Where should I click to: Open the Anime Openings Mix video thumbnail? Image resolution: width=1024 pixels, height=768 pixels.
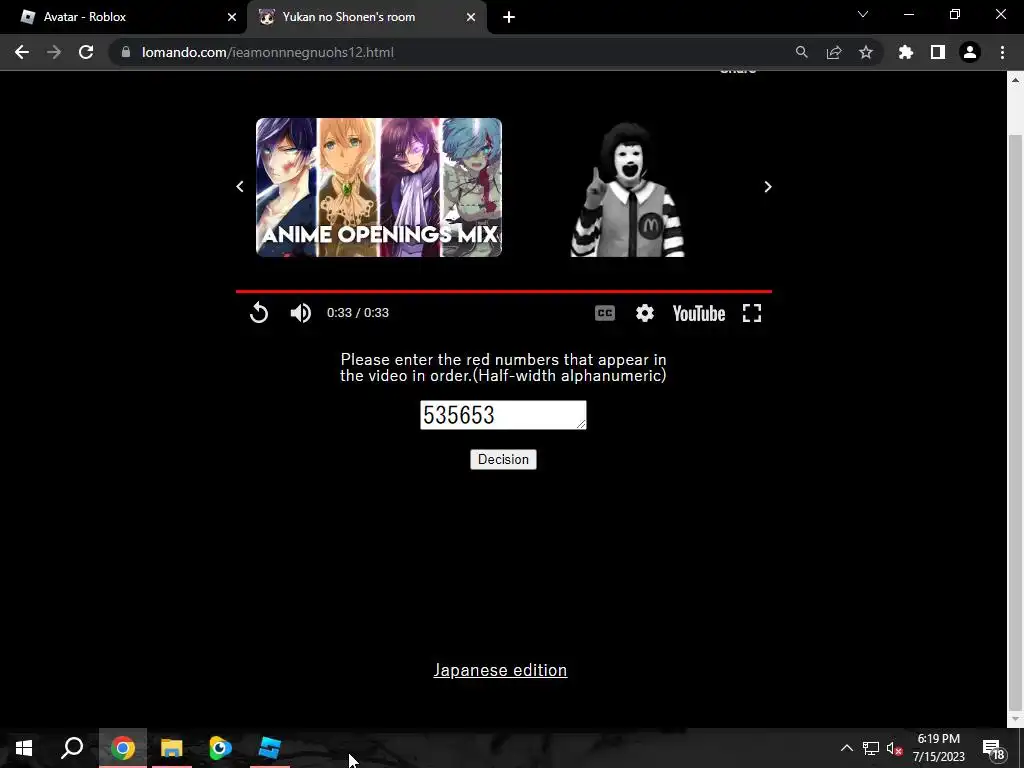coord(379,187)
